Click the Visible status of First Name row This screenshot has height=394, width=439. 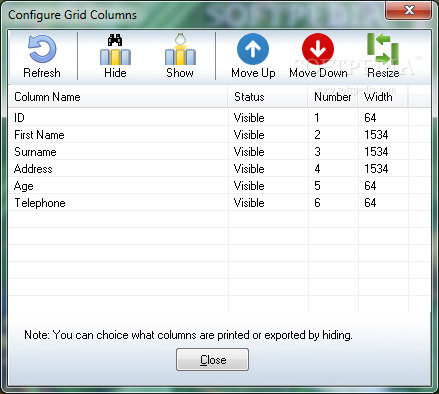coord(249,135)
